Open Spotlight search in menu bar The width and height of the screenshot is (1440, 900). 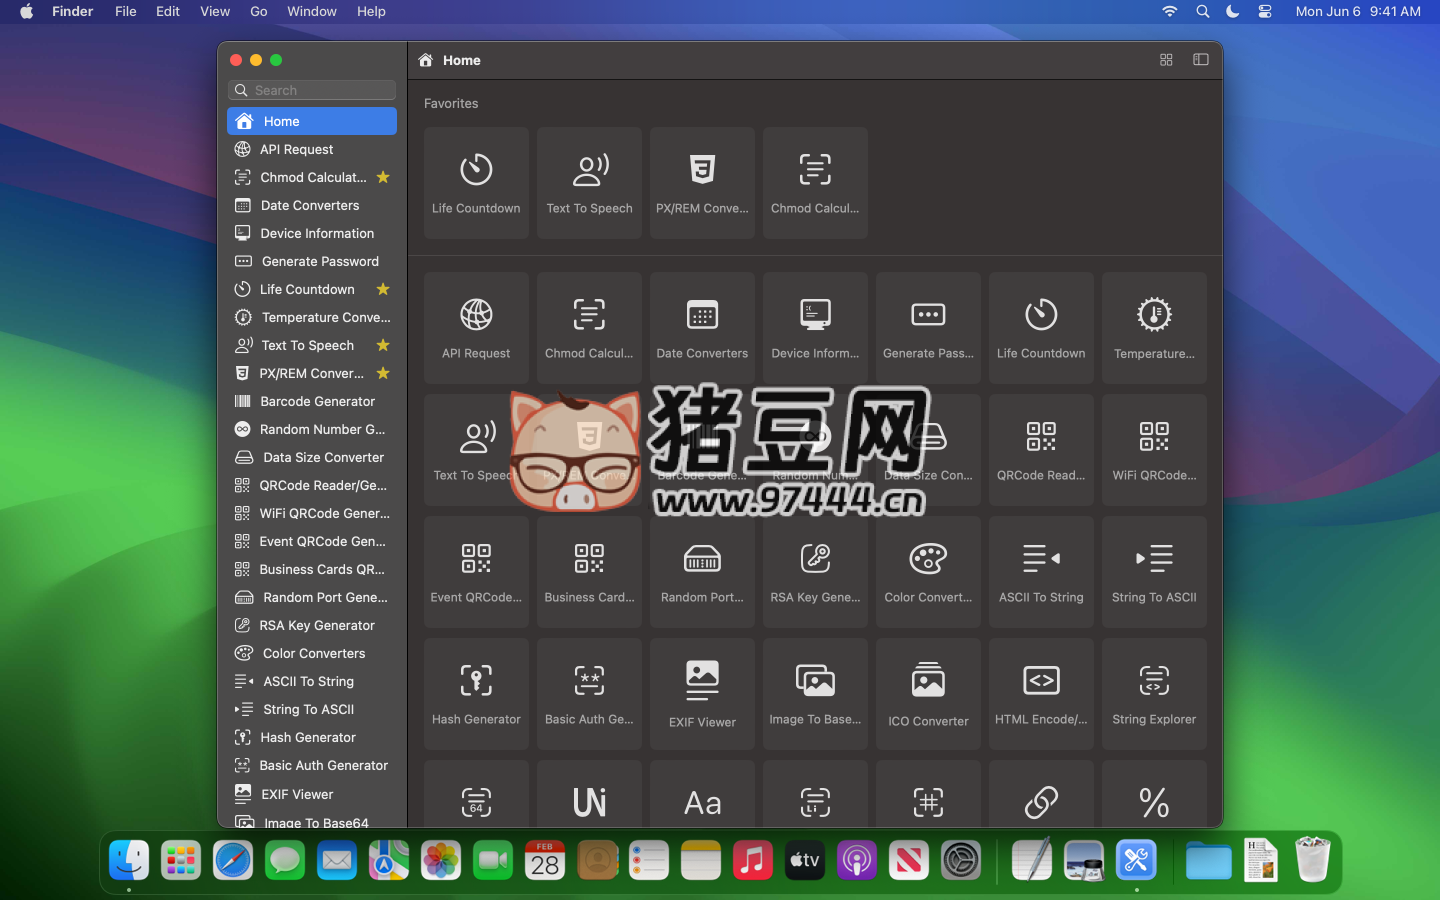pos(1202,11)
